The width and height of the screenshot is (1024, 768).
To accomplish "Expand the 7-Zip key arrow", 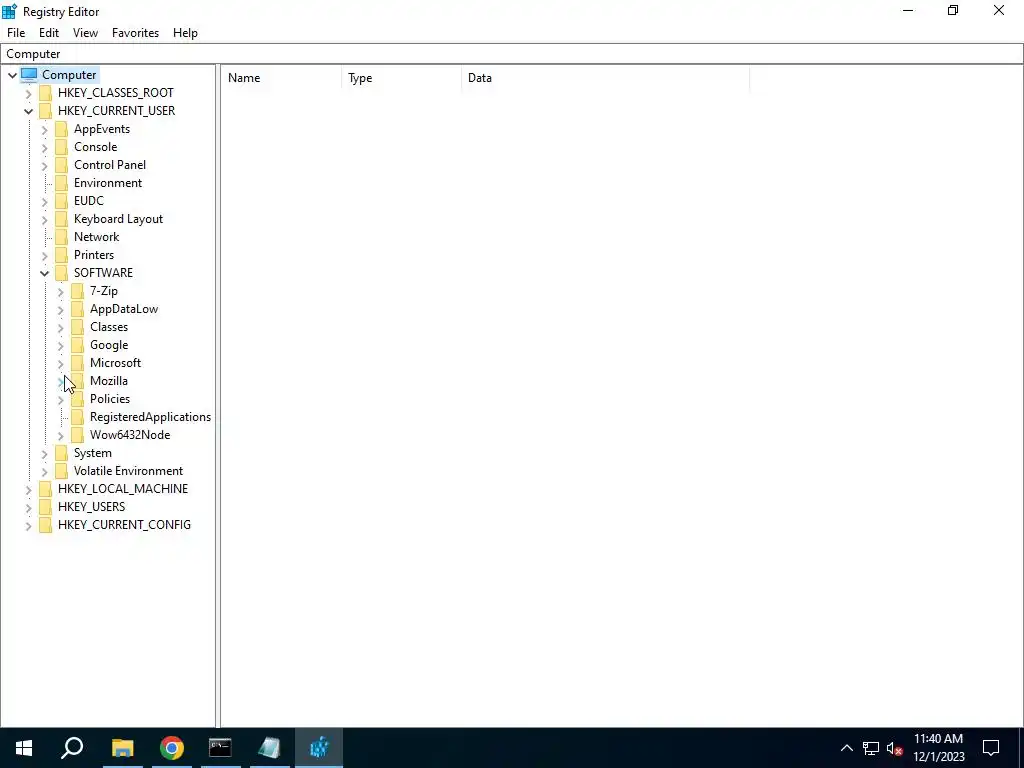I will 61,291.
